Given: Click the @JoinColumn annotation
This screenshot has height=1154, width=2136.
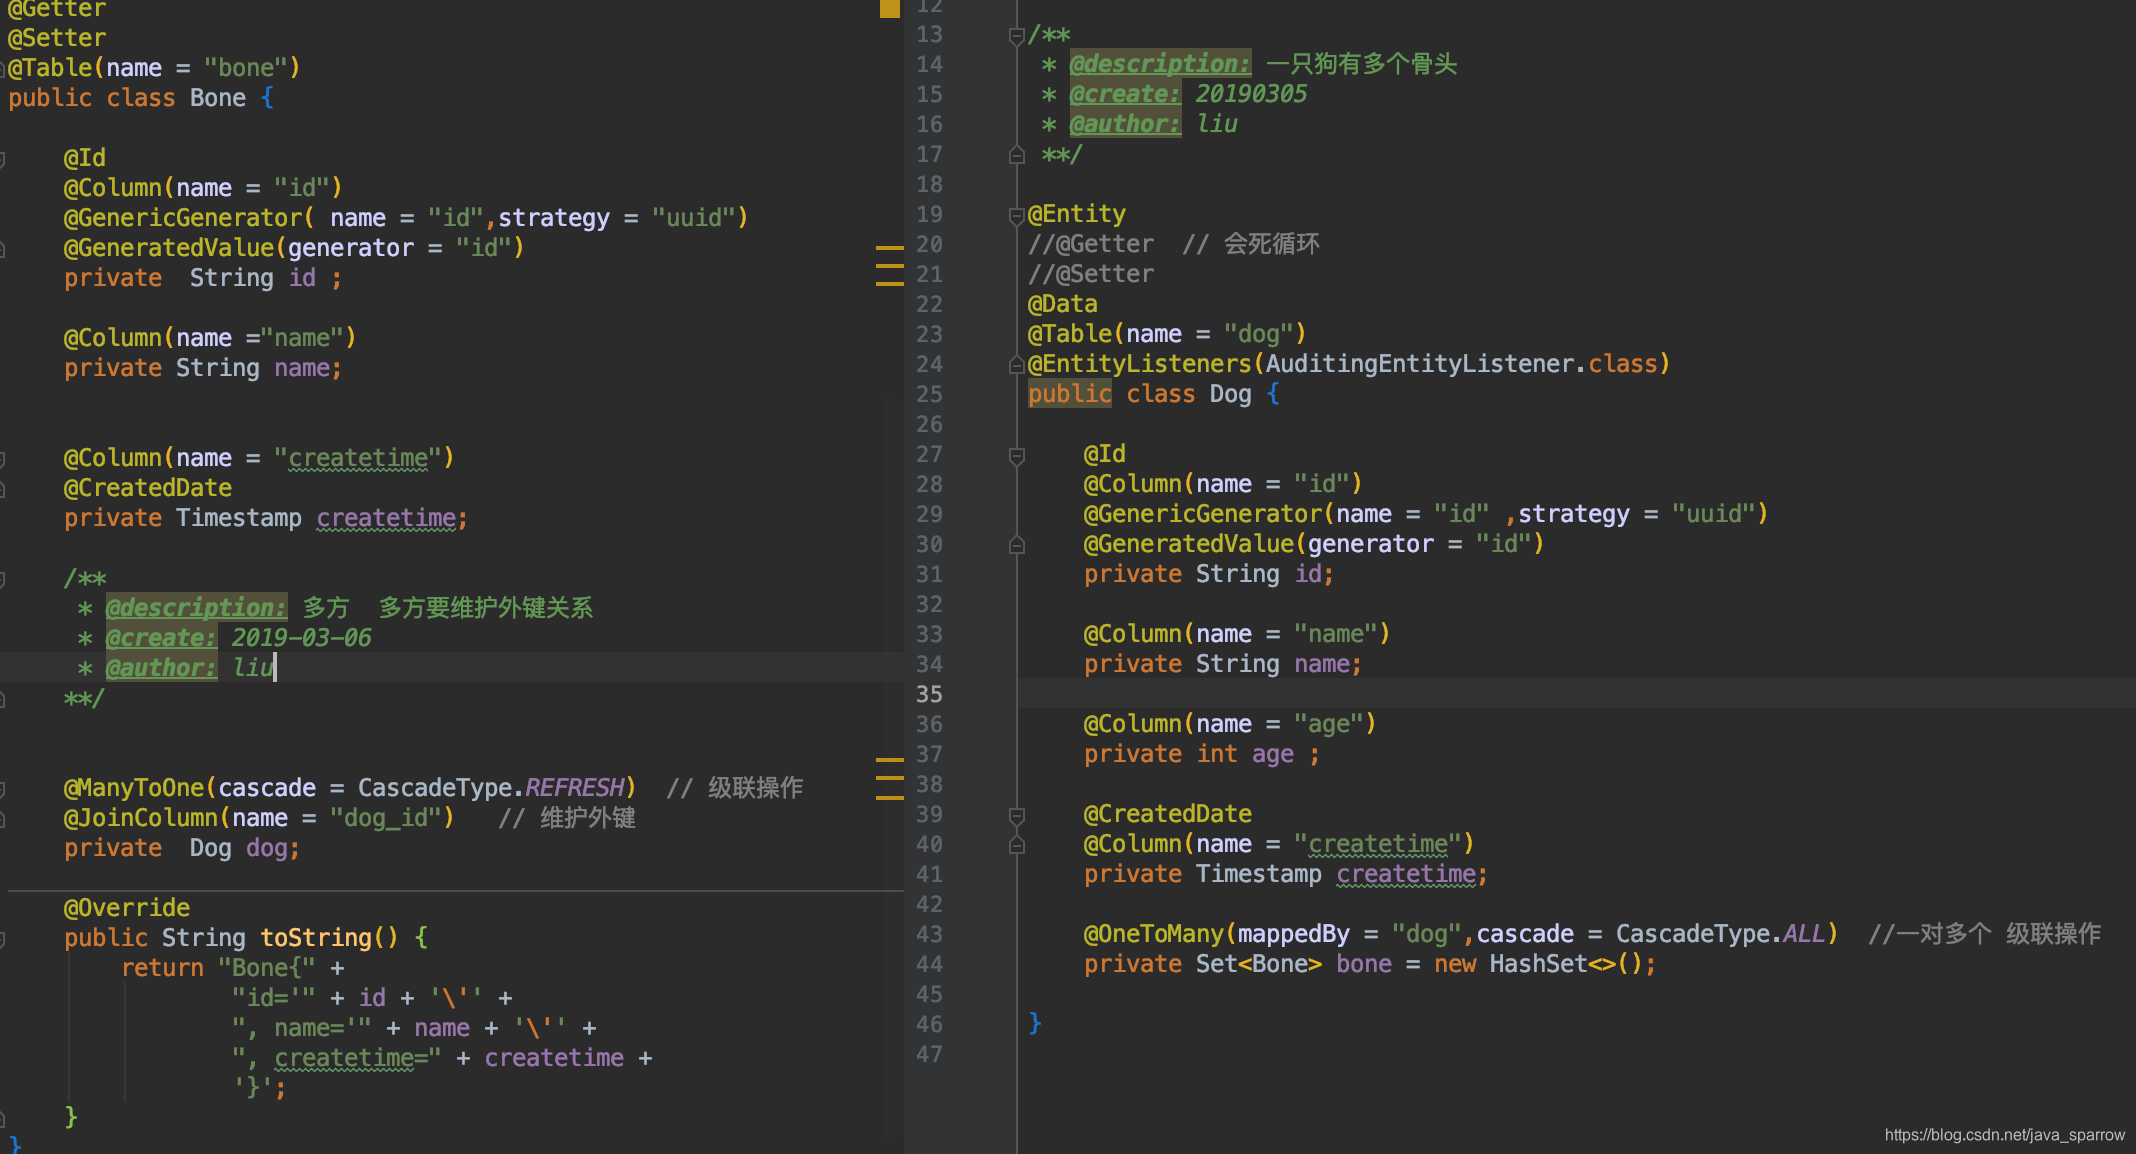Looking at the screenshot, I should point(141,818).
